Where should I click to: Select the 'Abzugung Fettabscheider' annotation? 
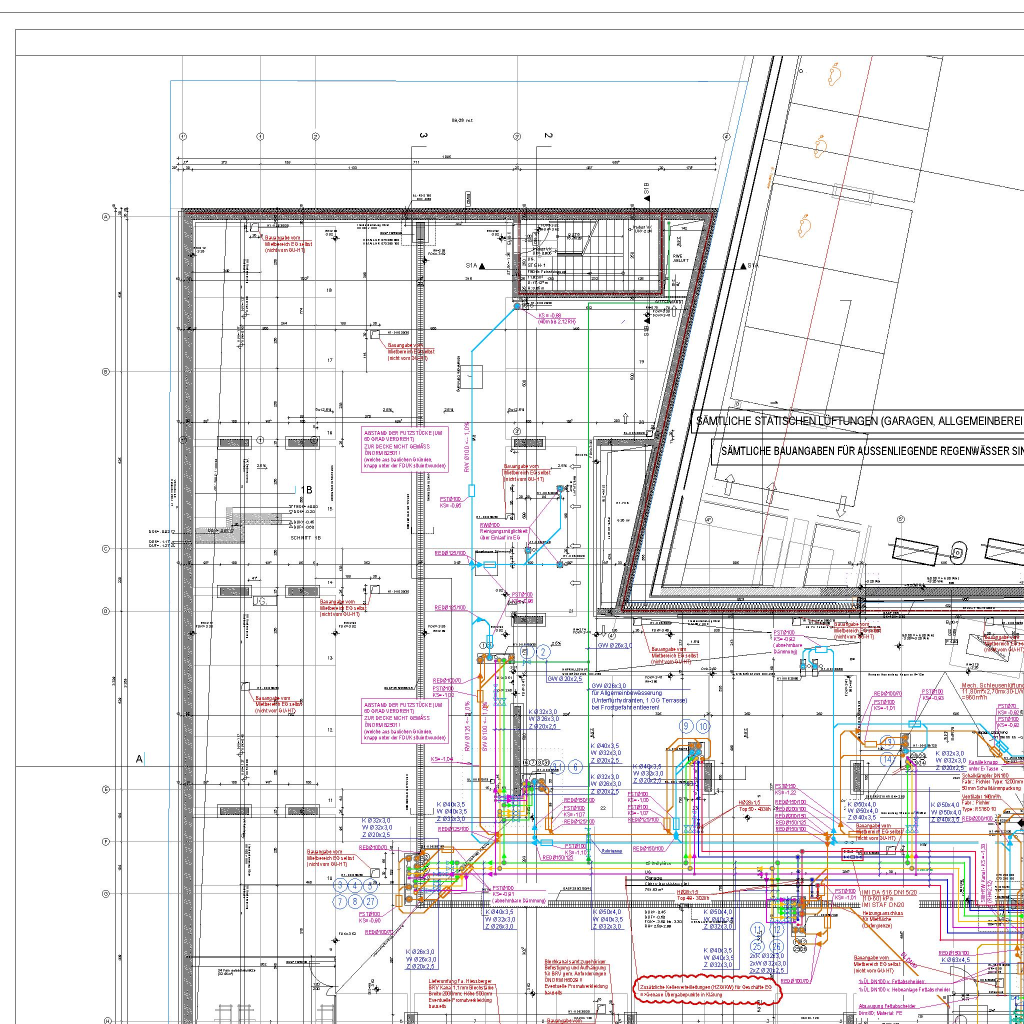pos(888,1010)
